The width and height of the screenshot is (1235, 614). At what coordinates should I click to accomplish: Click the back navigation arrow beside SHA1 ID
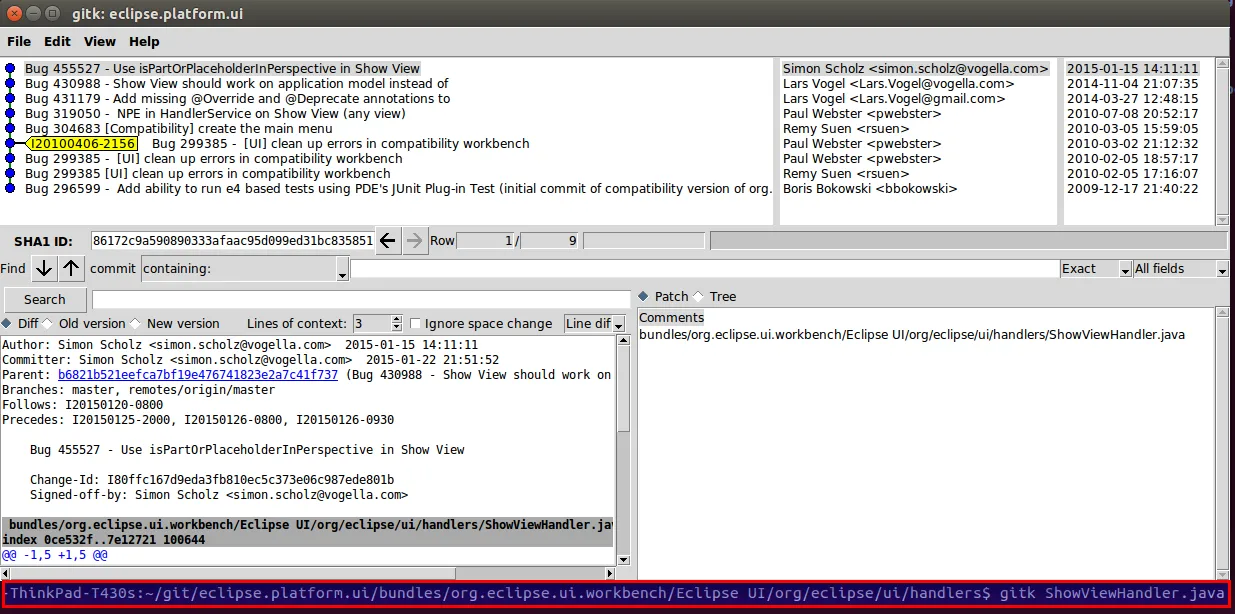pos(388,240)
